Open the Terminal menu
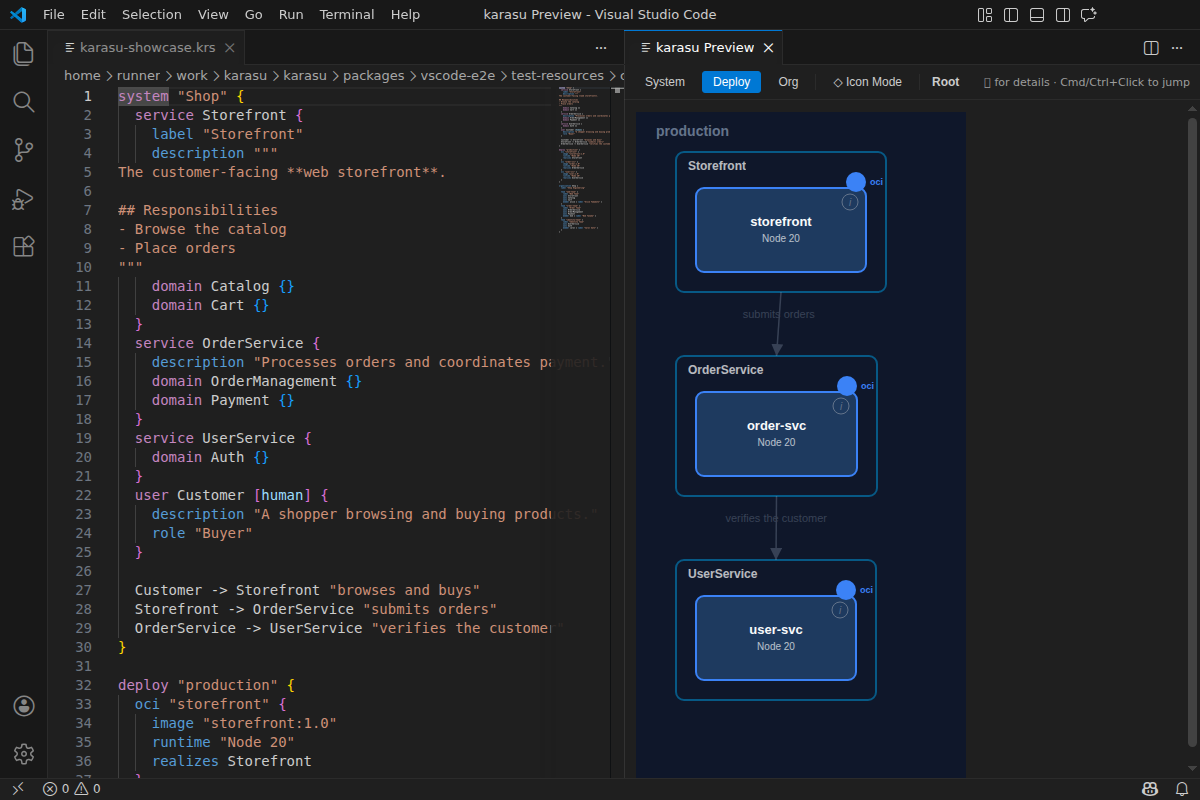Viewport: 1200px width, 800px height. click(x=347, y=15)
